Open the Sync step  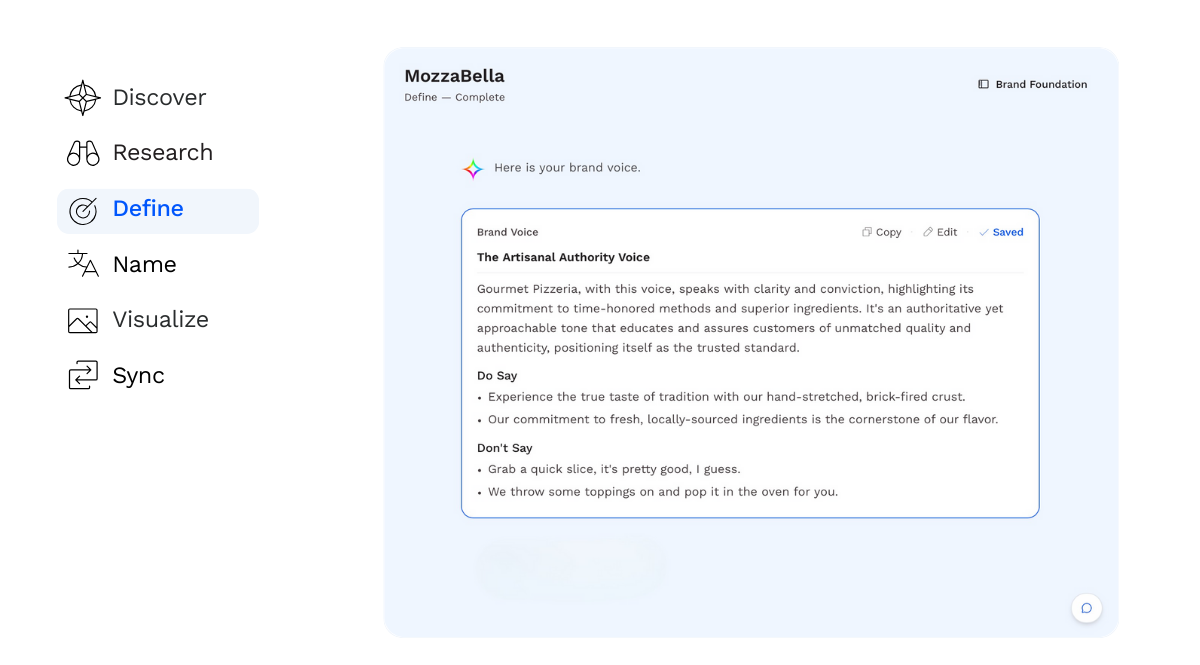[138, 376]
